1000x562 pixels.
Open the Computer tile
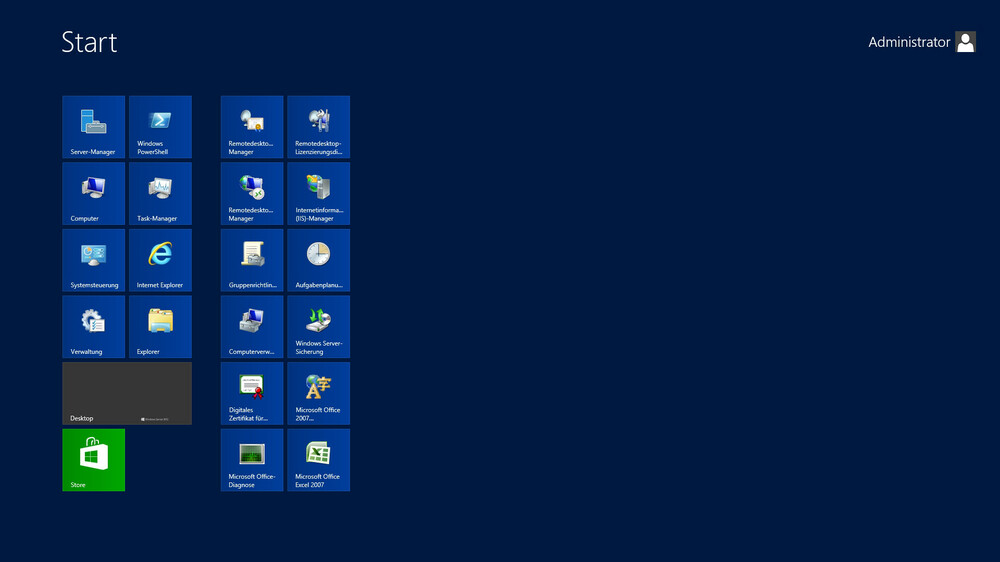click(94, 193)
